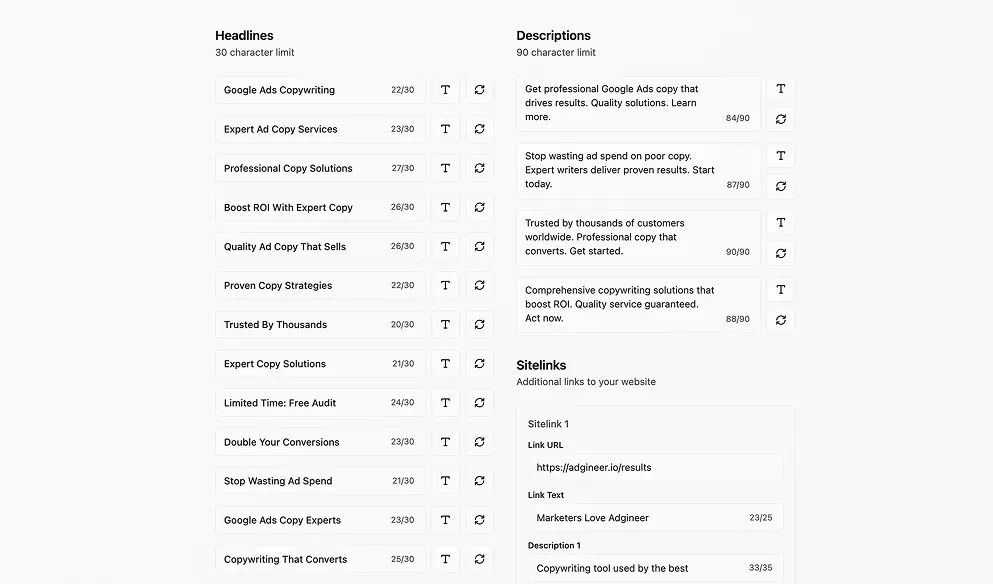The height and width of the screenshot is (584, 993).
Task: Click the T icon next to Trusted By Thousands
Action: tap(445, 325)
